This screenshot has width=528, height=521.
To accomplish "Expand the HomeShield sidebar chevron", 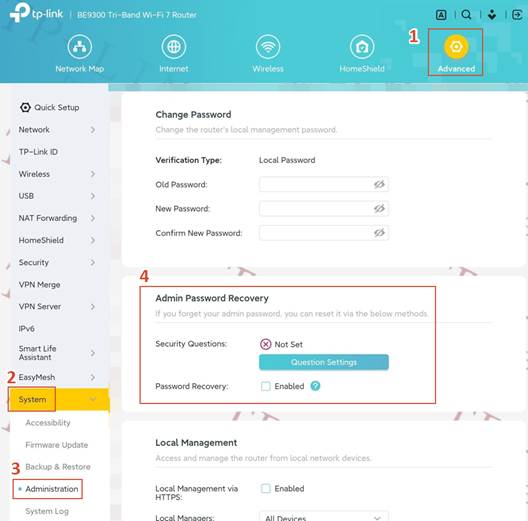I will [x=93, y=240].
